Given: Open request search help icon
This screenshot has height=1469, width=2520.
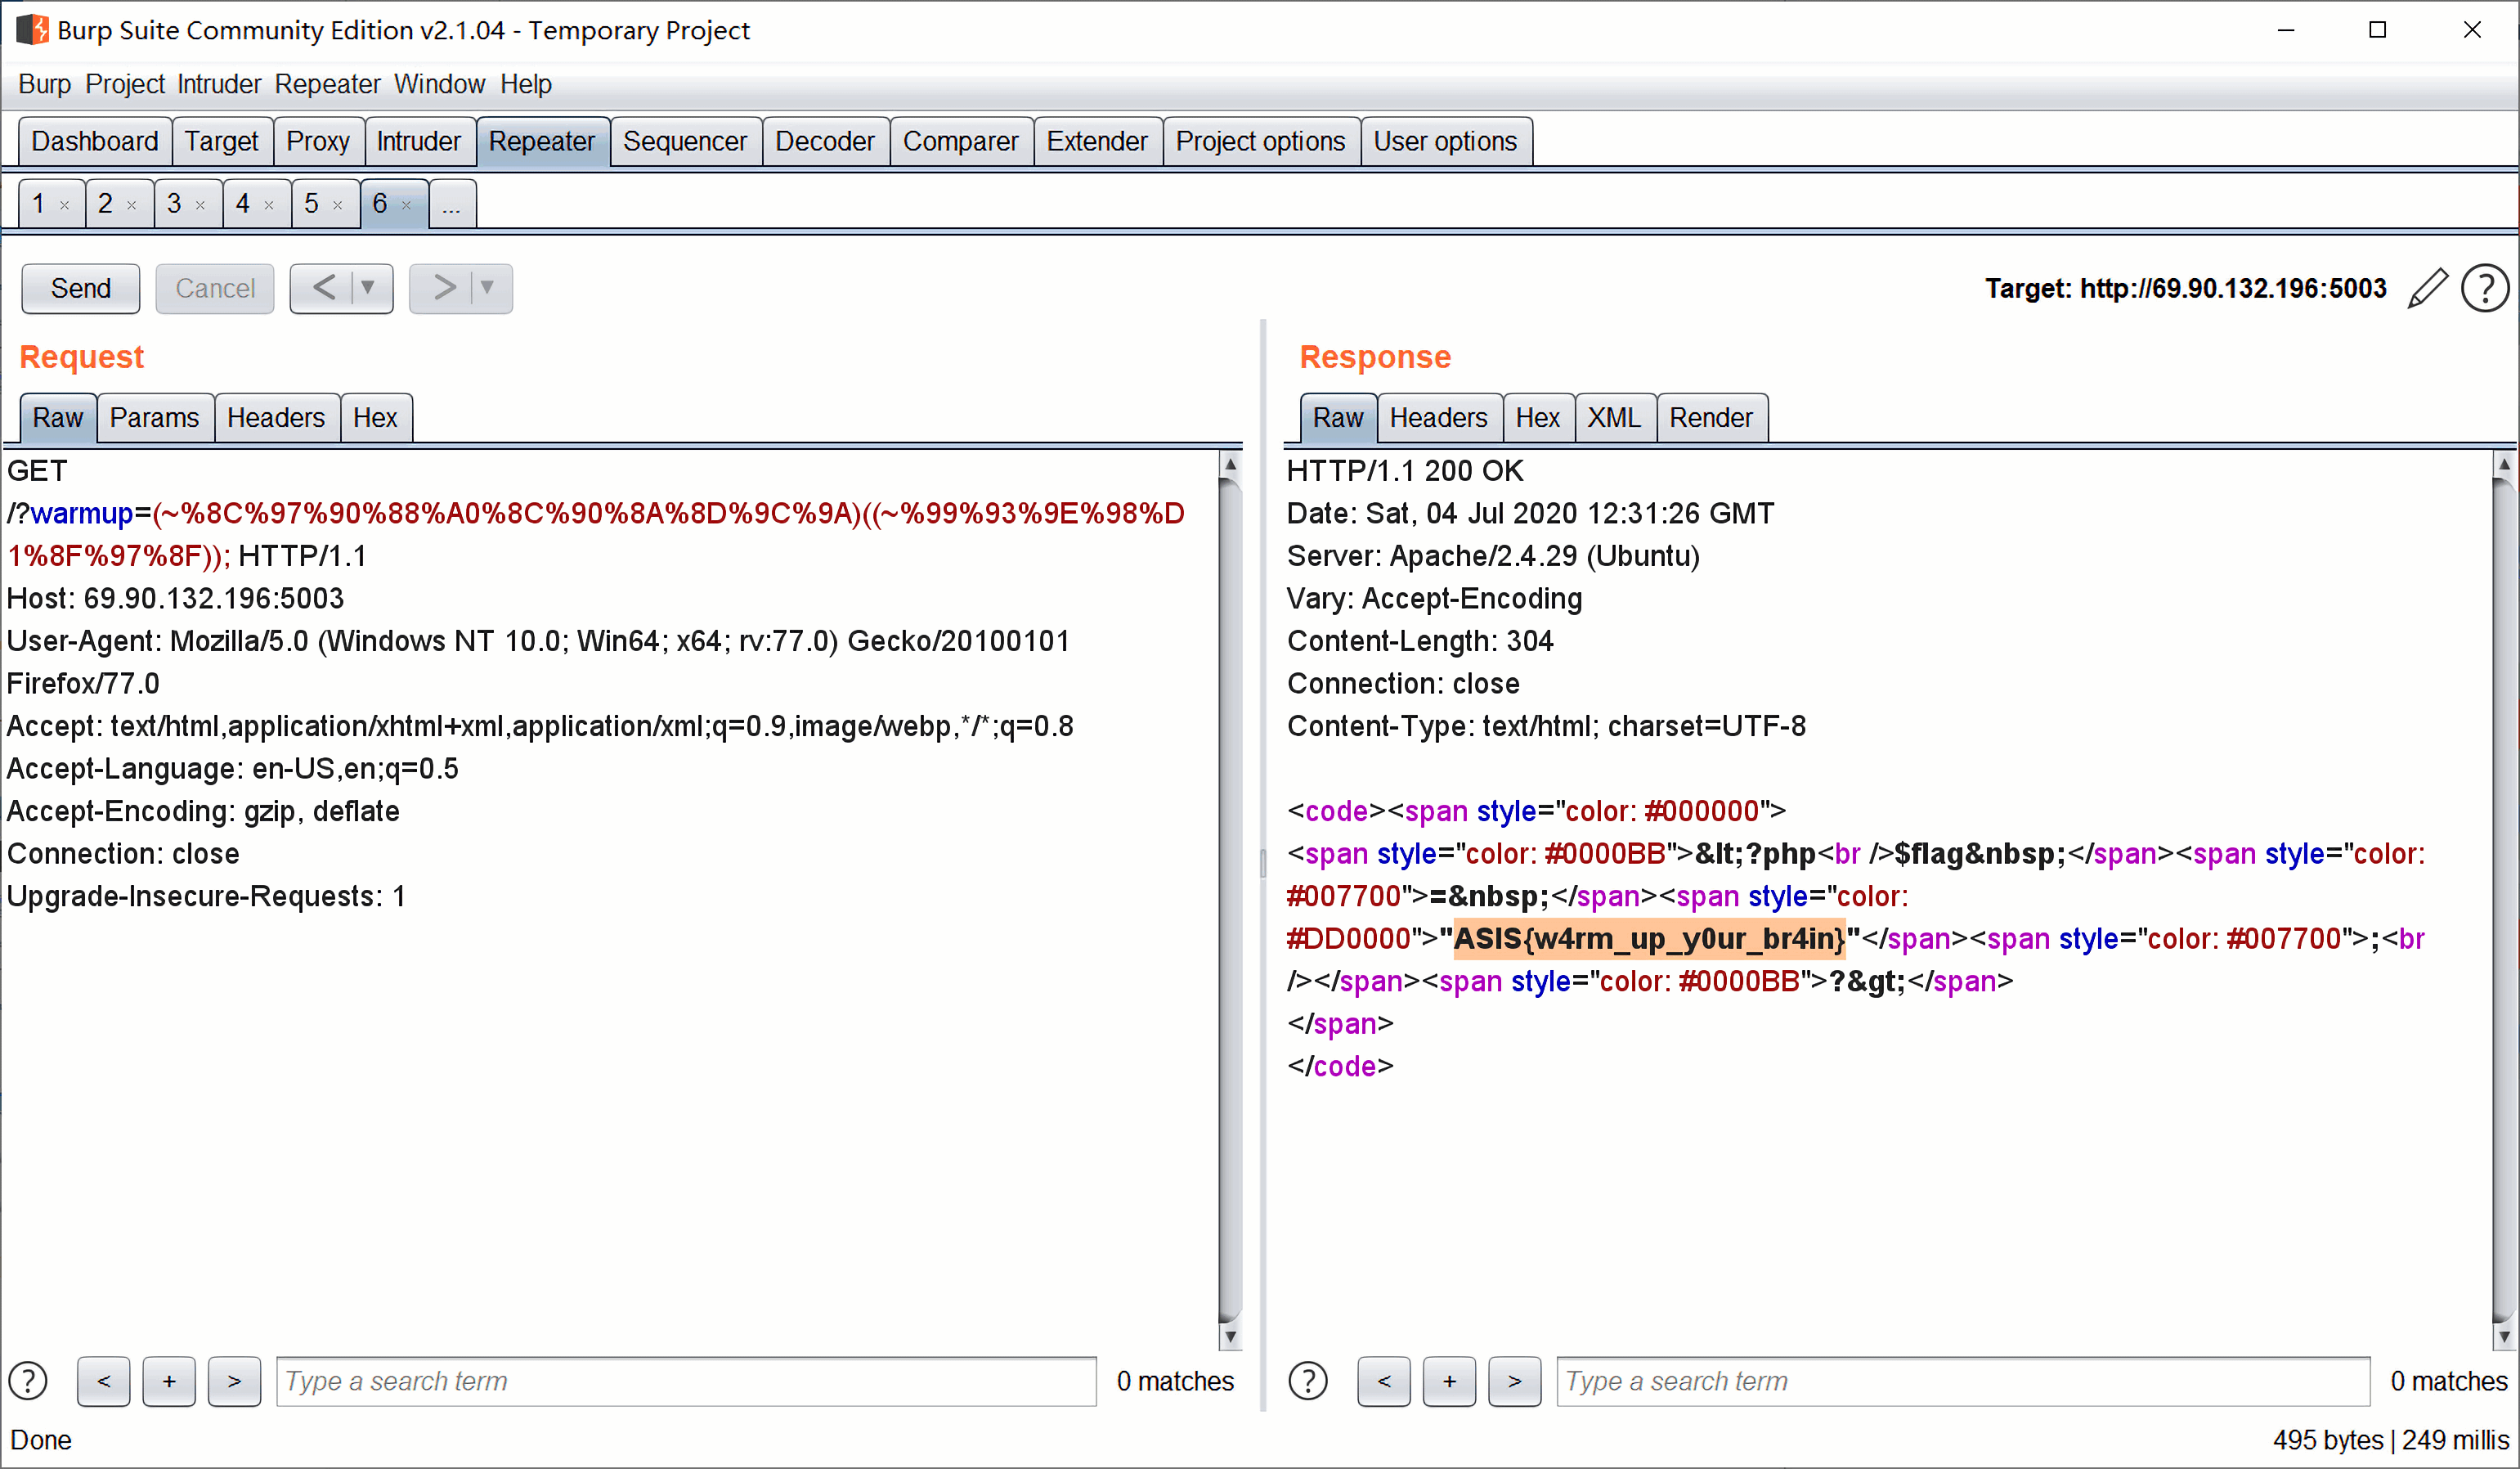Looking at the screenshot, I should point(28,1381).
